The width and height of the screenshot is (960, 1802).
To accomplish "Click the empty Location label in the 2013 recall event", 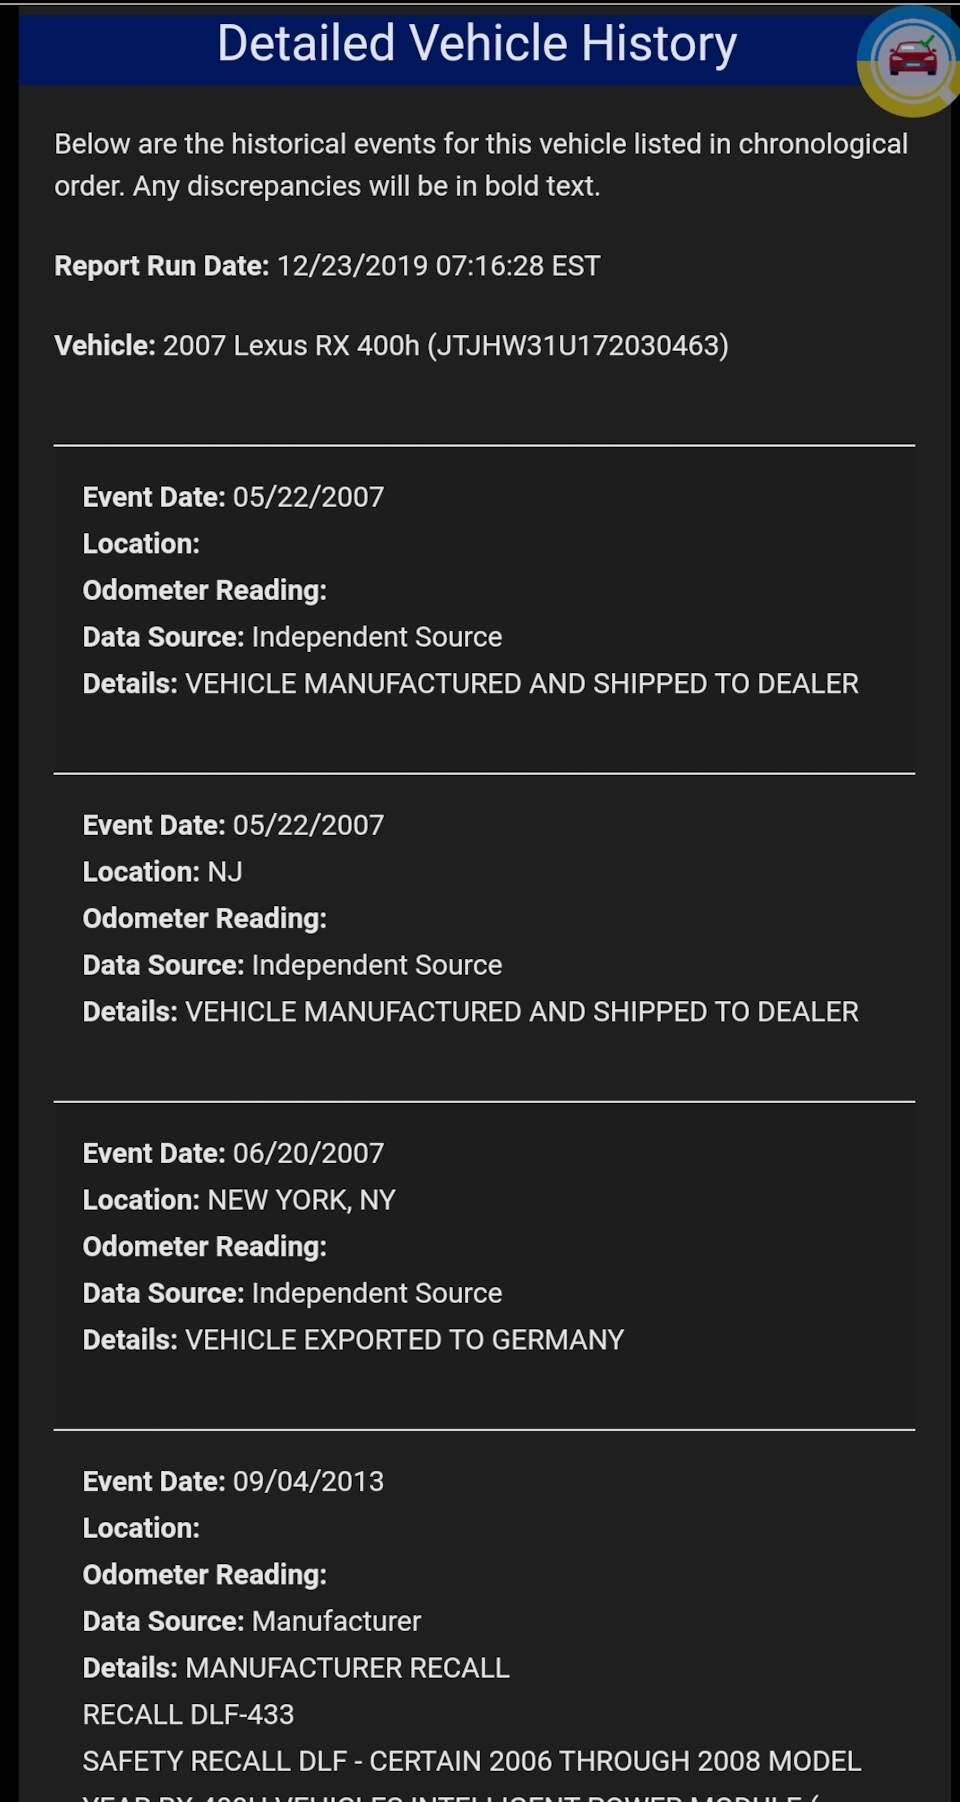I will click(141, 1528).
